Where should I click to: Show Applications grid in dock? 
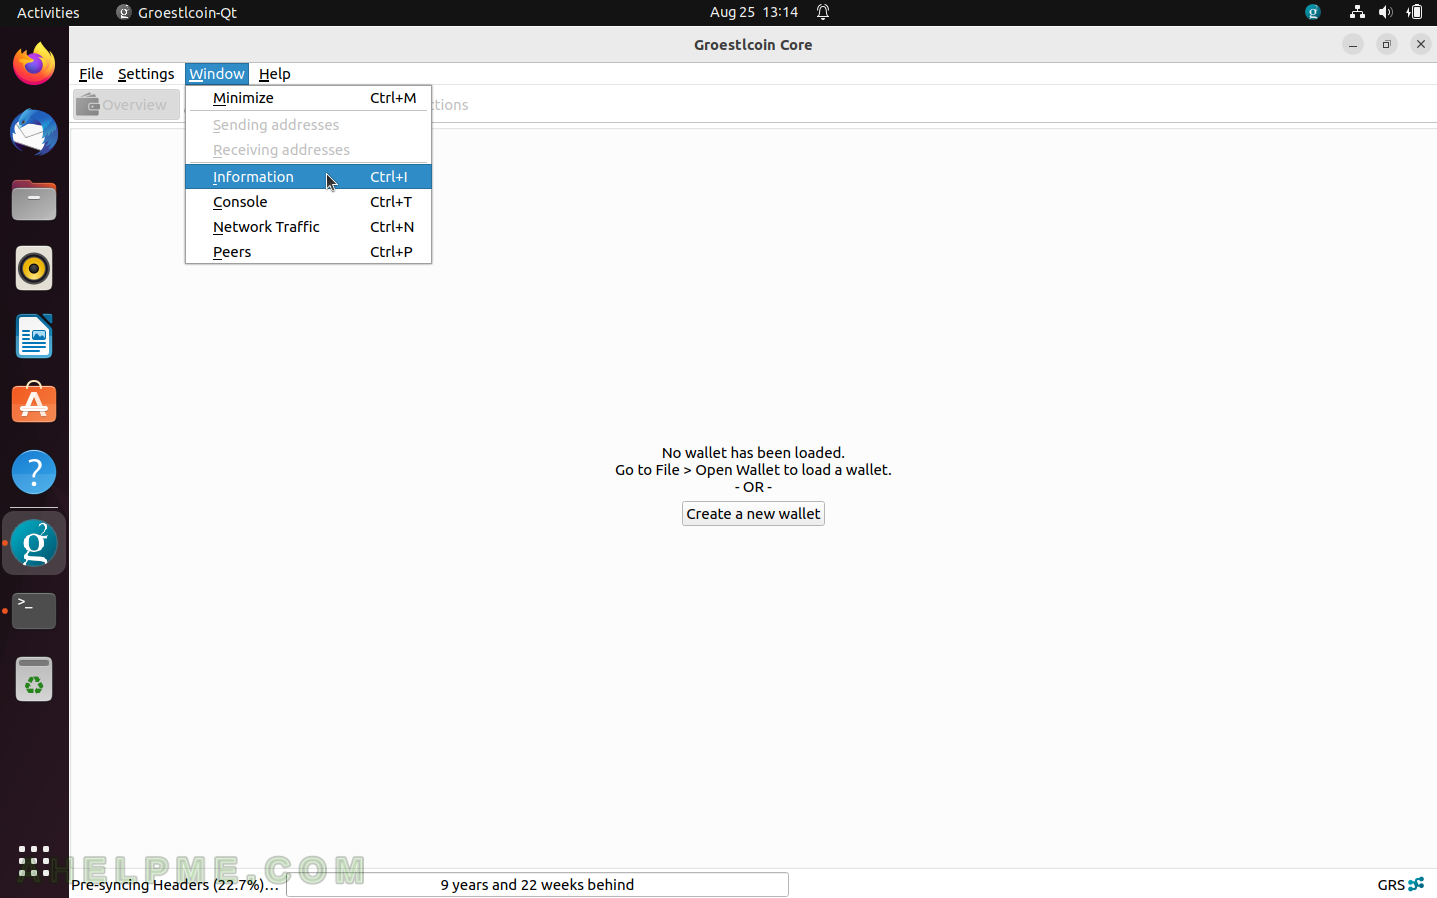coord(34,861)
